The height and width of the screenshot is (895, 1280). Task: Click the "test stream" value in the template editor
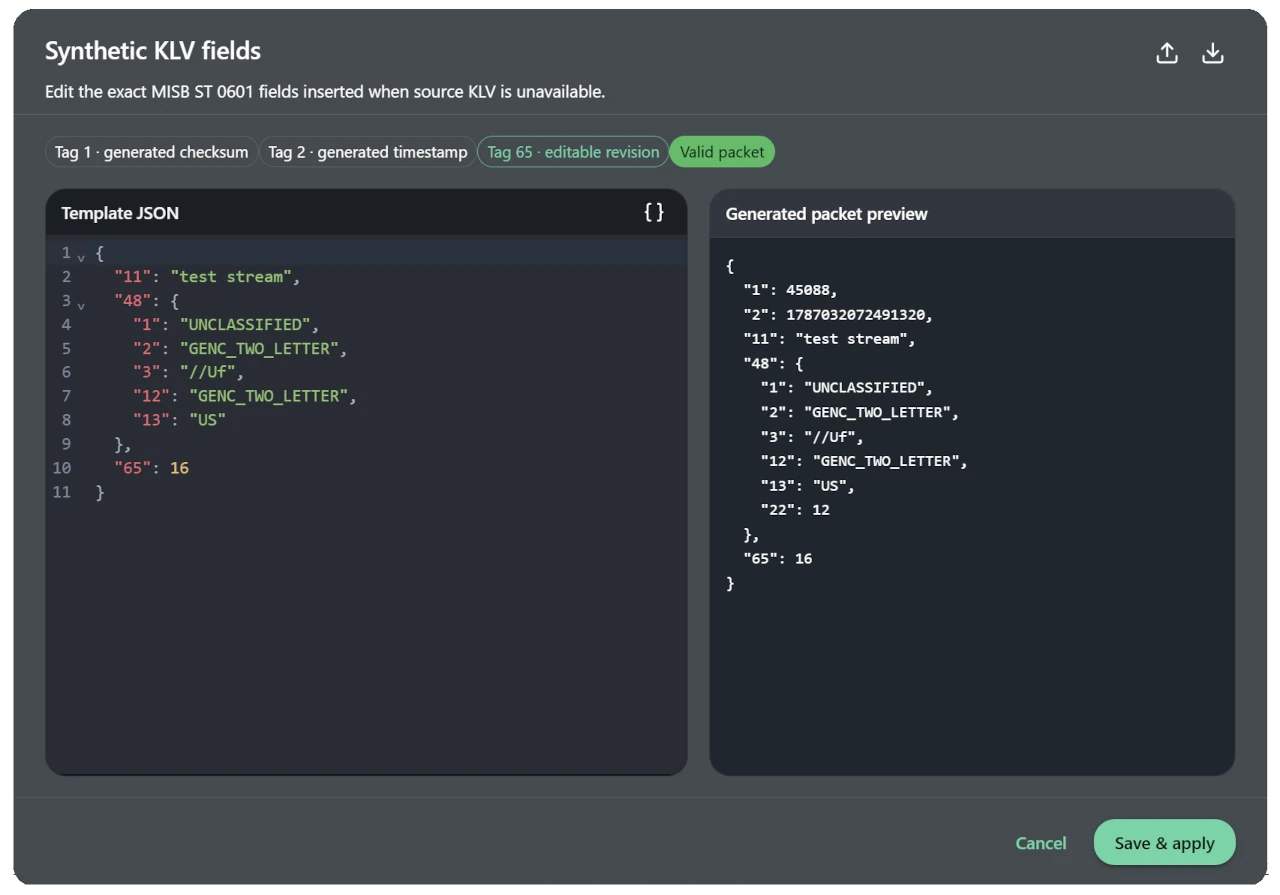click(233, 277)
